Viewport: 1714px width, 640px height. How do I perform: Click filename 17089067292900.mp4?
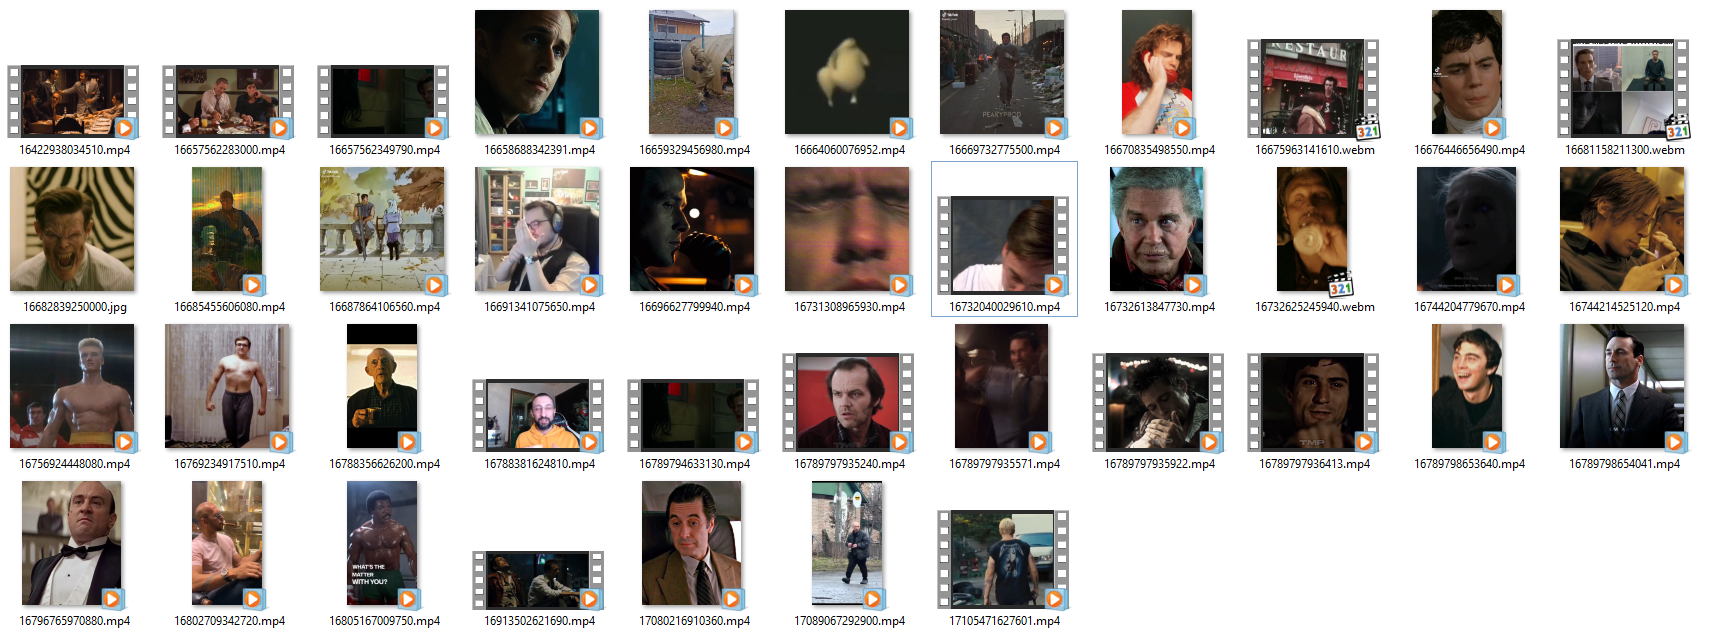click(x=850, y=621)
